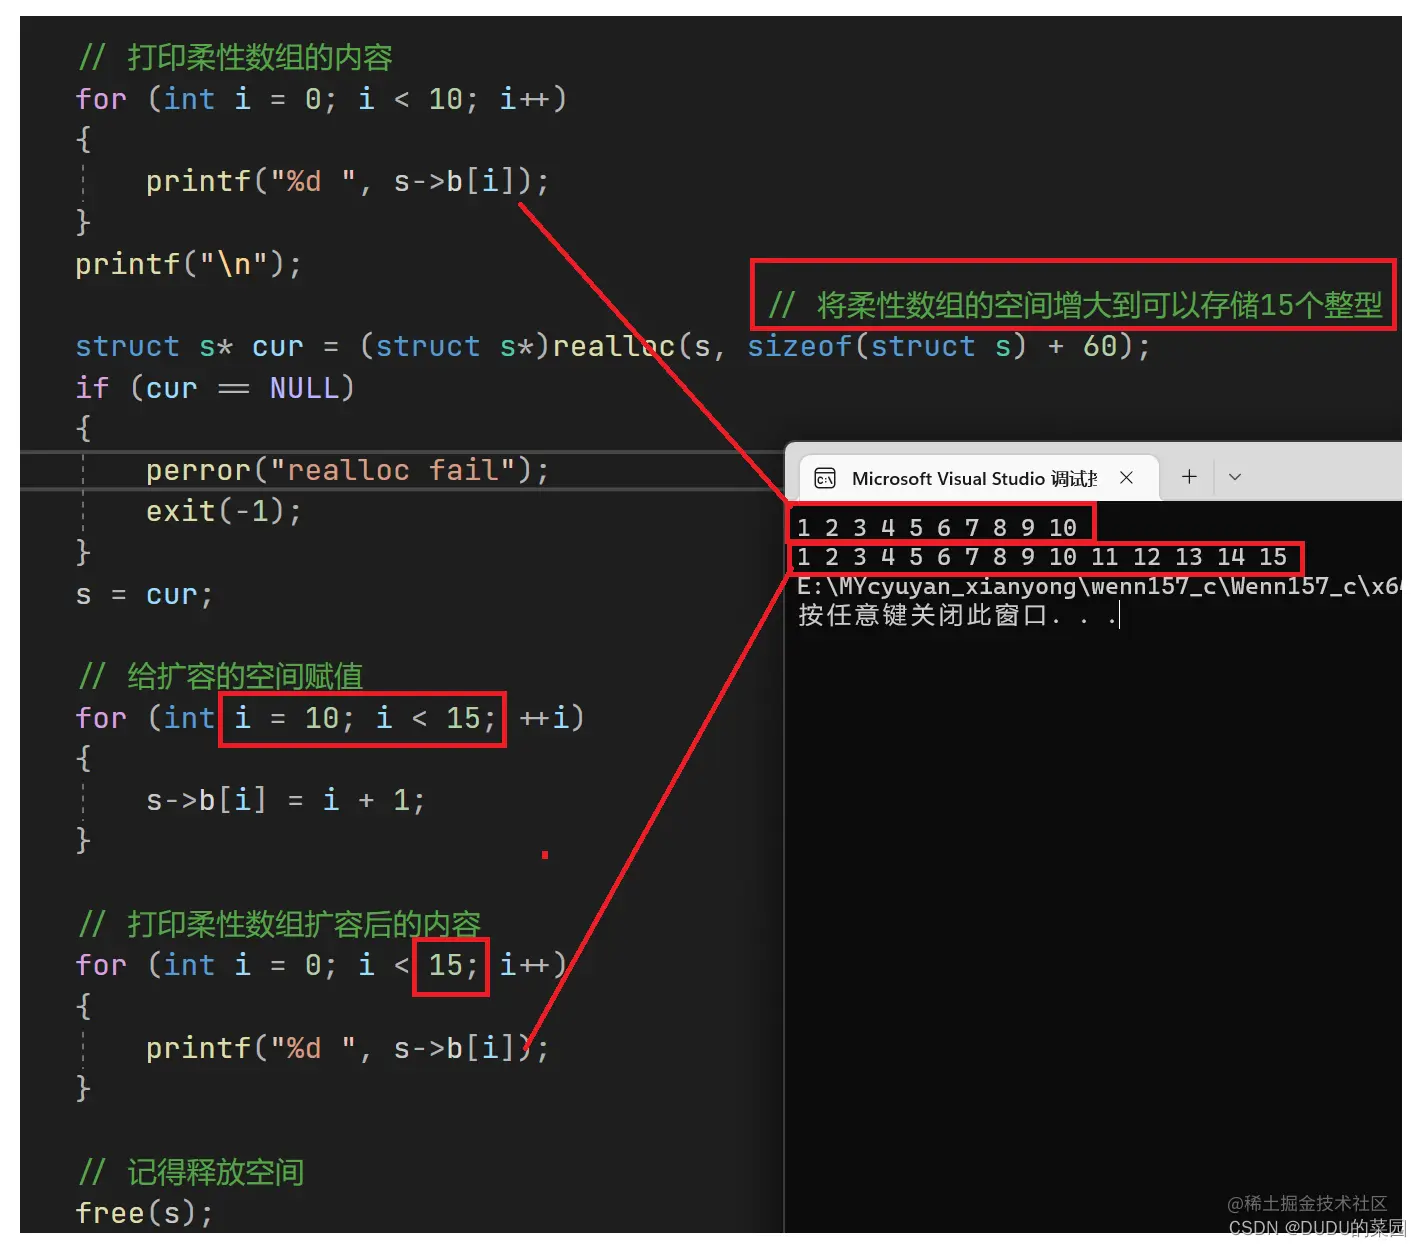Screen dimensions: 1421x1247
Task: Click the comment '// 给扩容的空间赋值'
Action: coord(221,677)
